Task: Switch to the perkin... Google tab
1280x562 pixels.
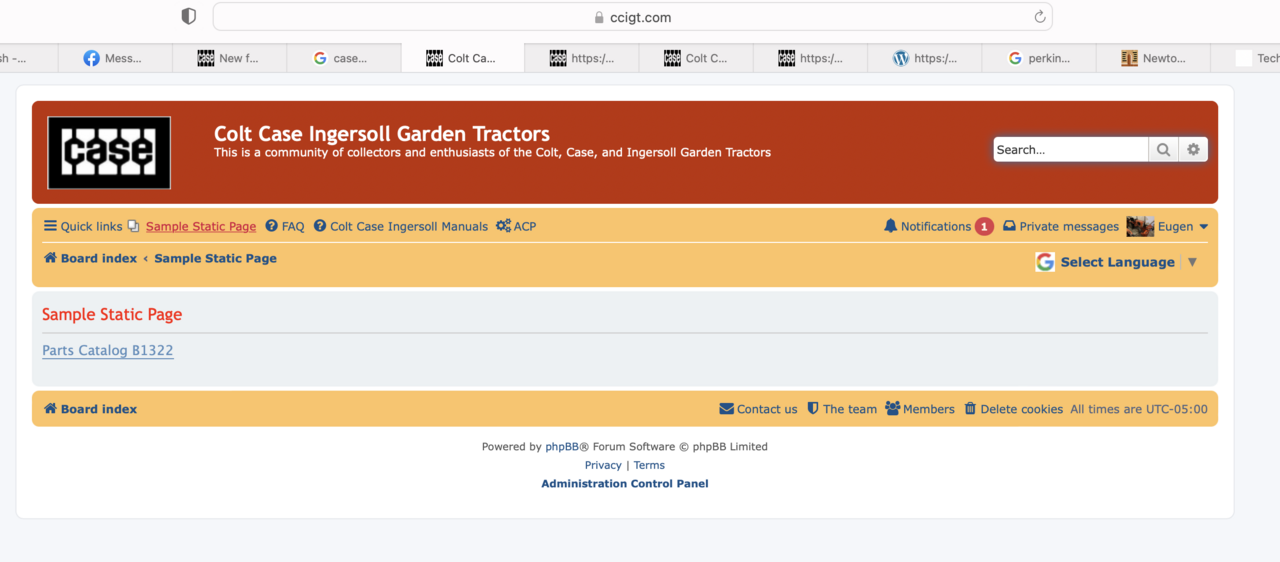Action: pos(1038,58)
